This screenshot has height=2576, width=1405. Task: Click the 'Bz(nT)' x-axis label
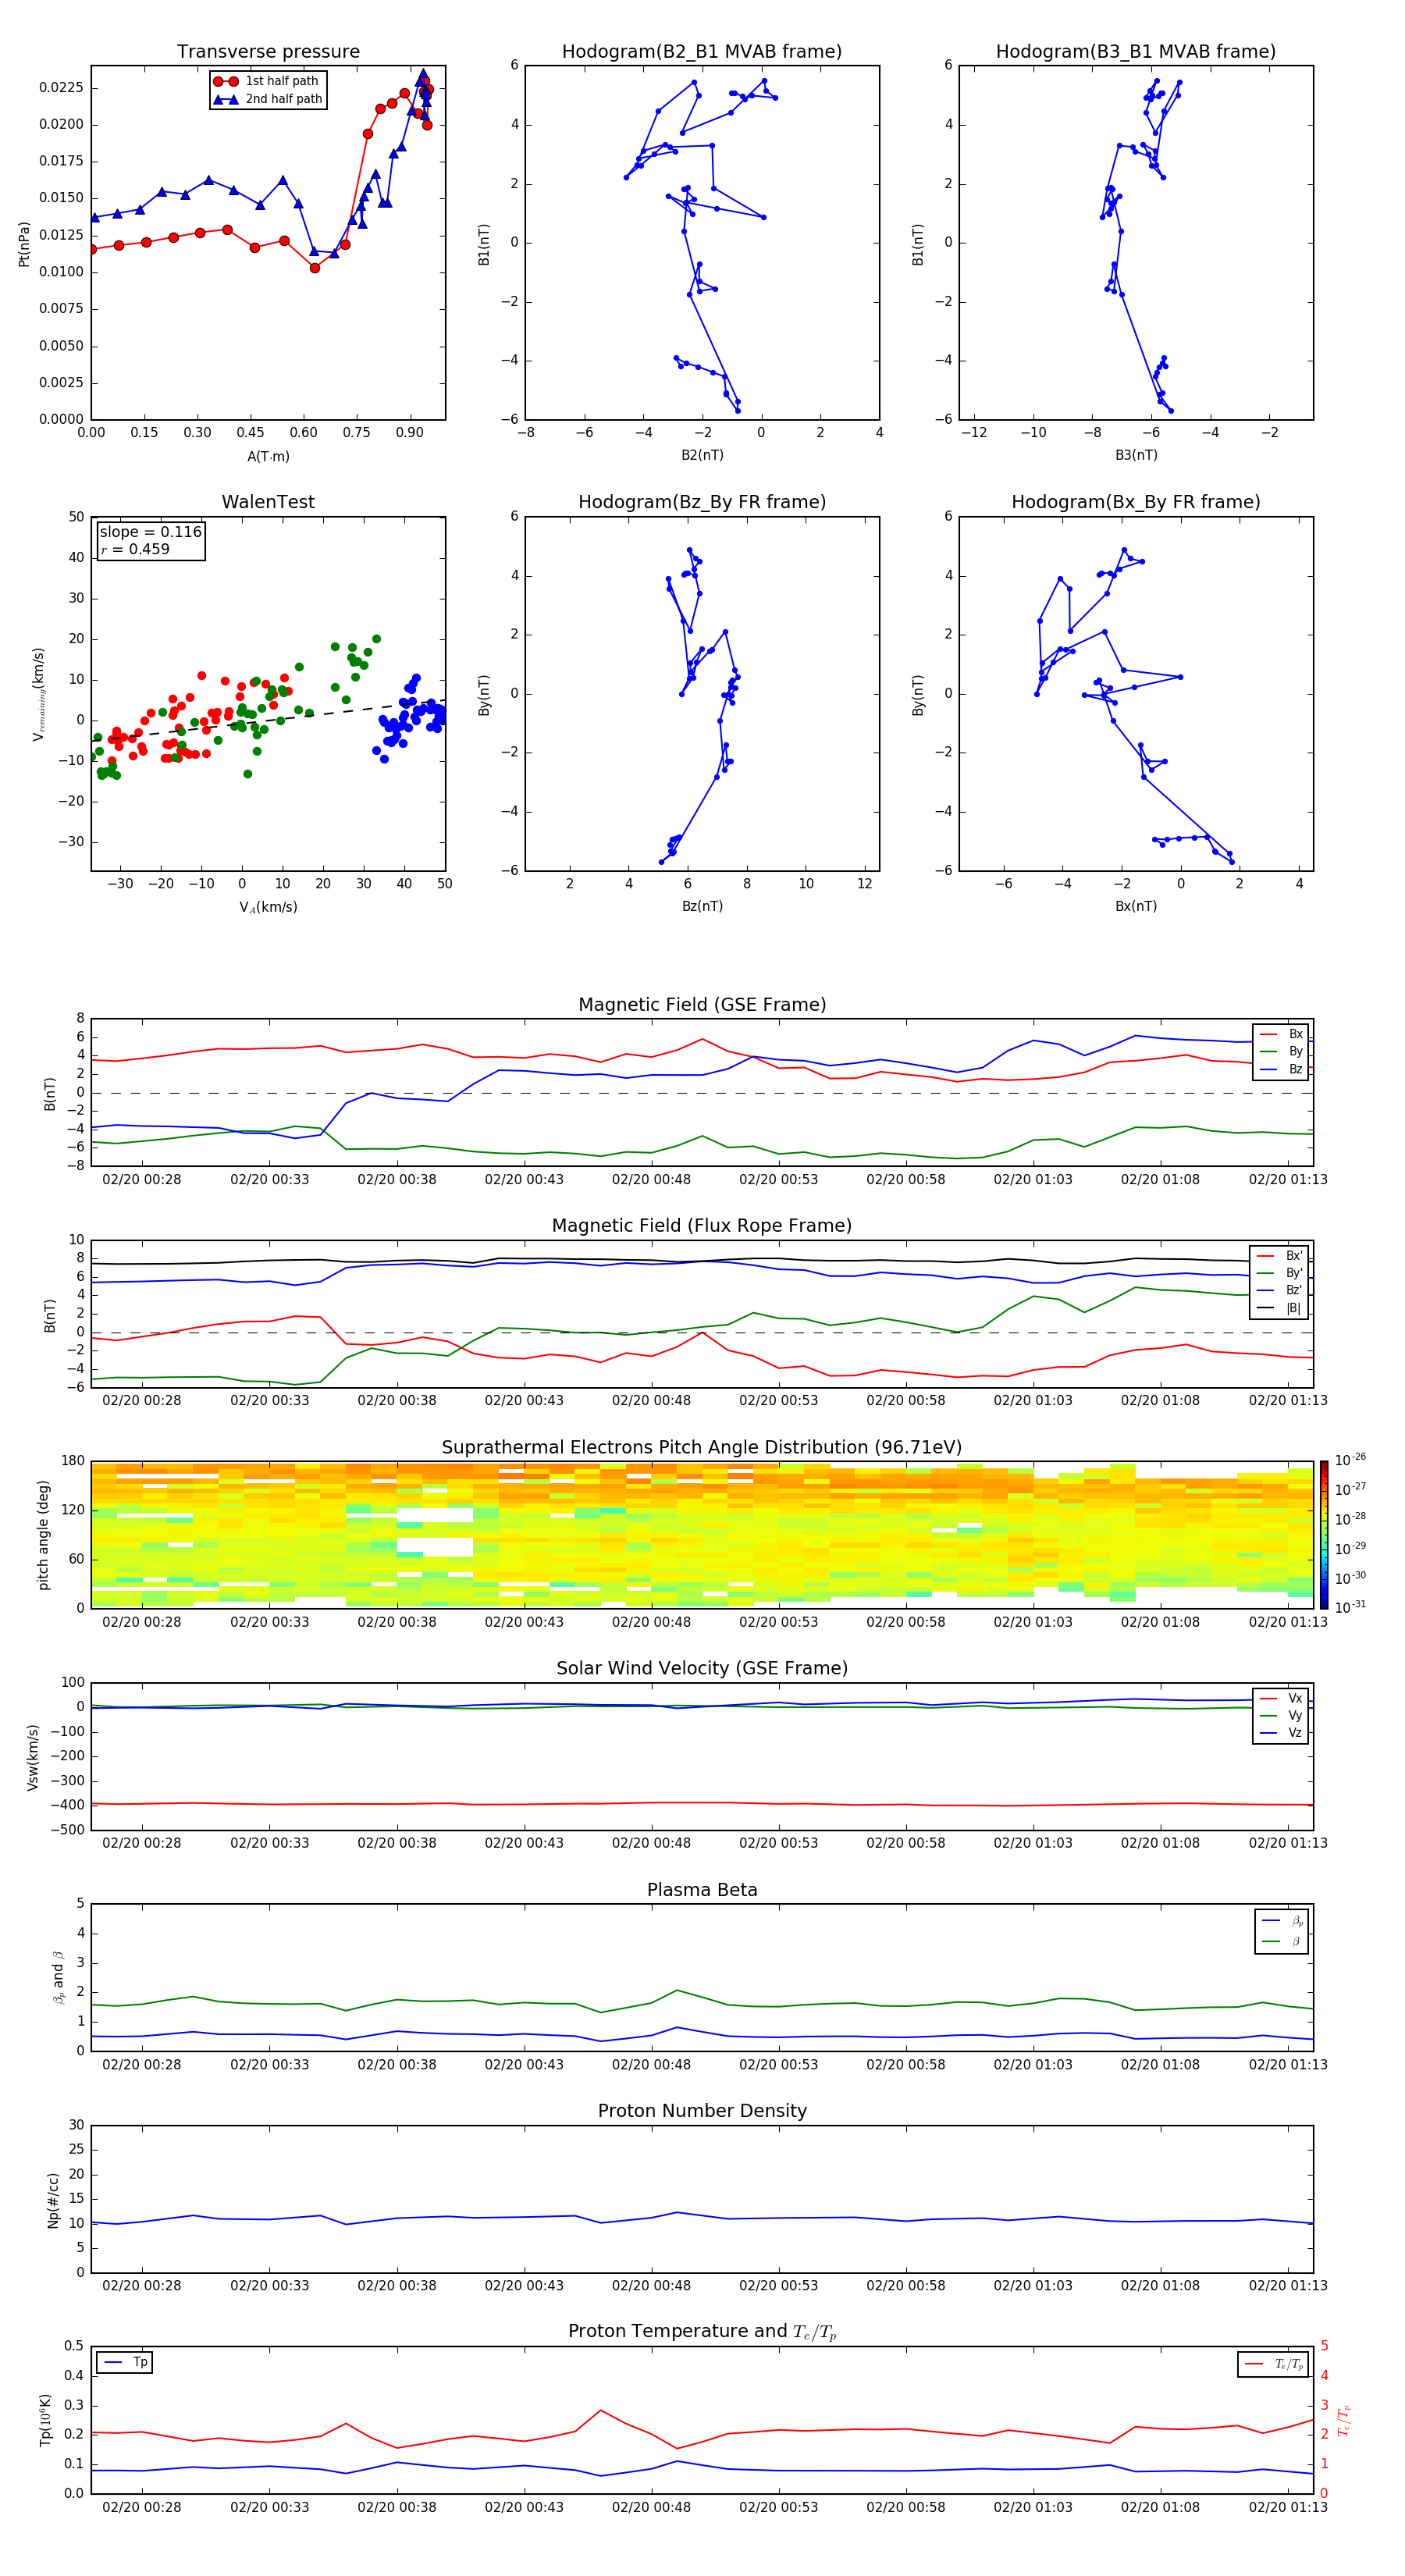coord(702,906)
